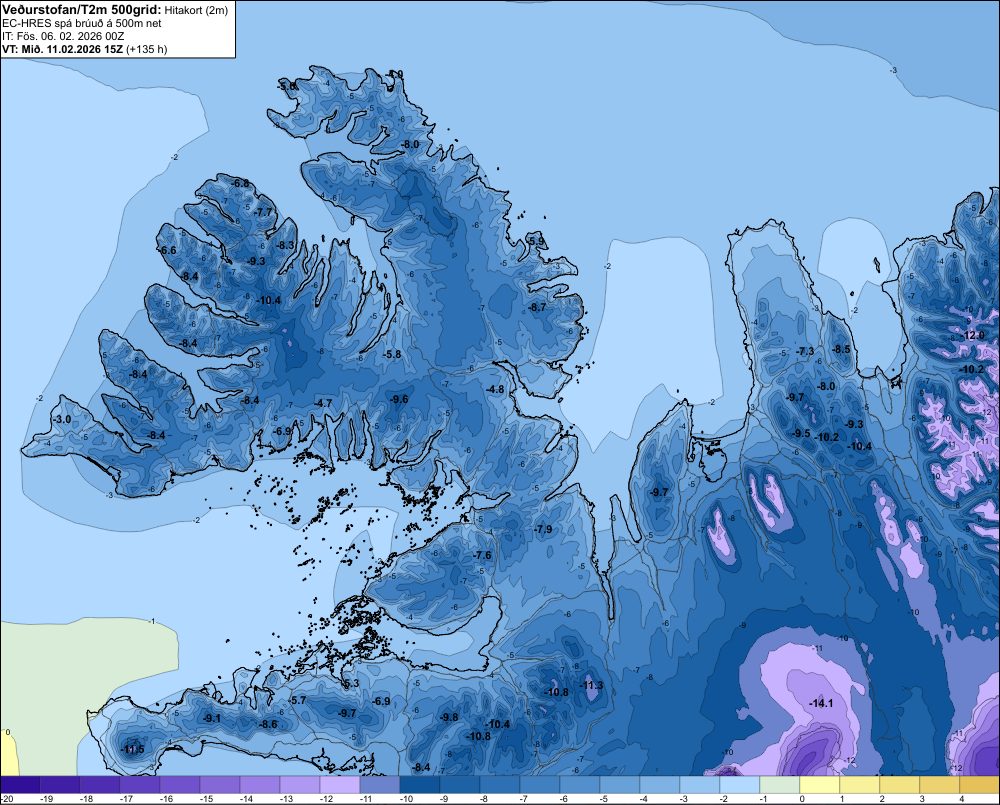The height and width of the screenshot is (805, 1000).
Task: Click the -9.5 temperature label
Action: [801, 433]
